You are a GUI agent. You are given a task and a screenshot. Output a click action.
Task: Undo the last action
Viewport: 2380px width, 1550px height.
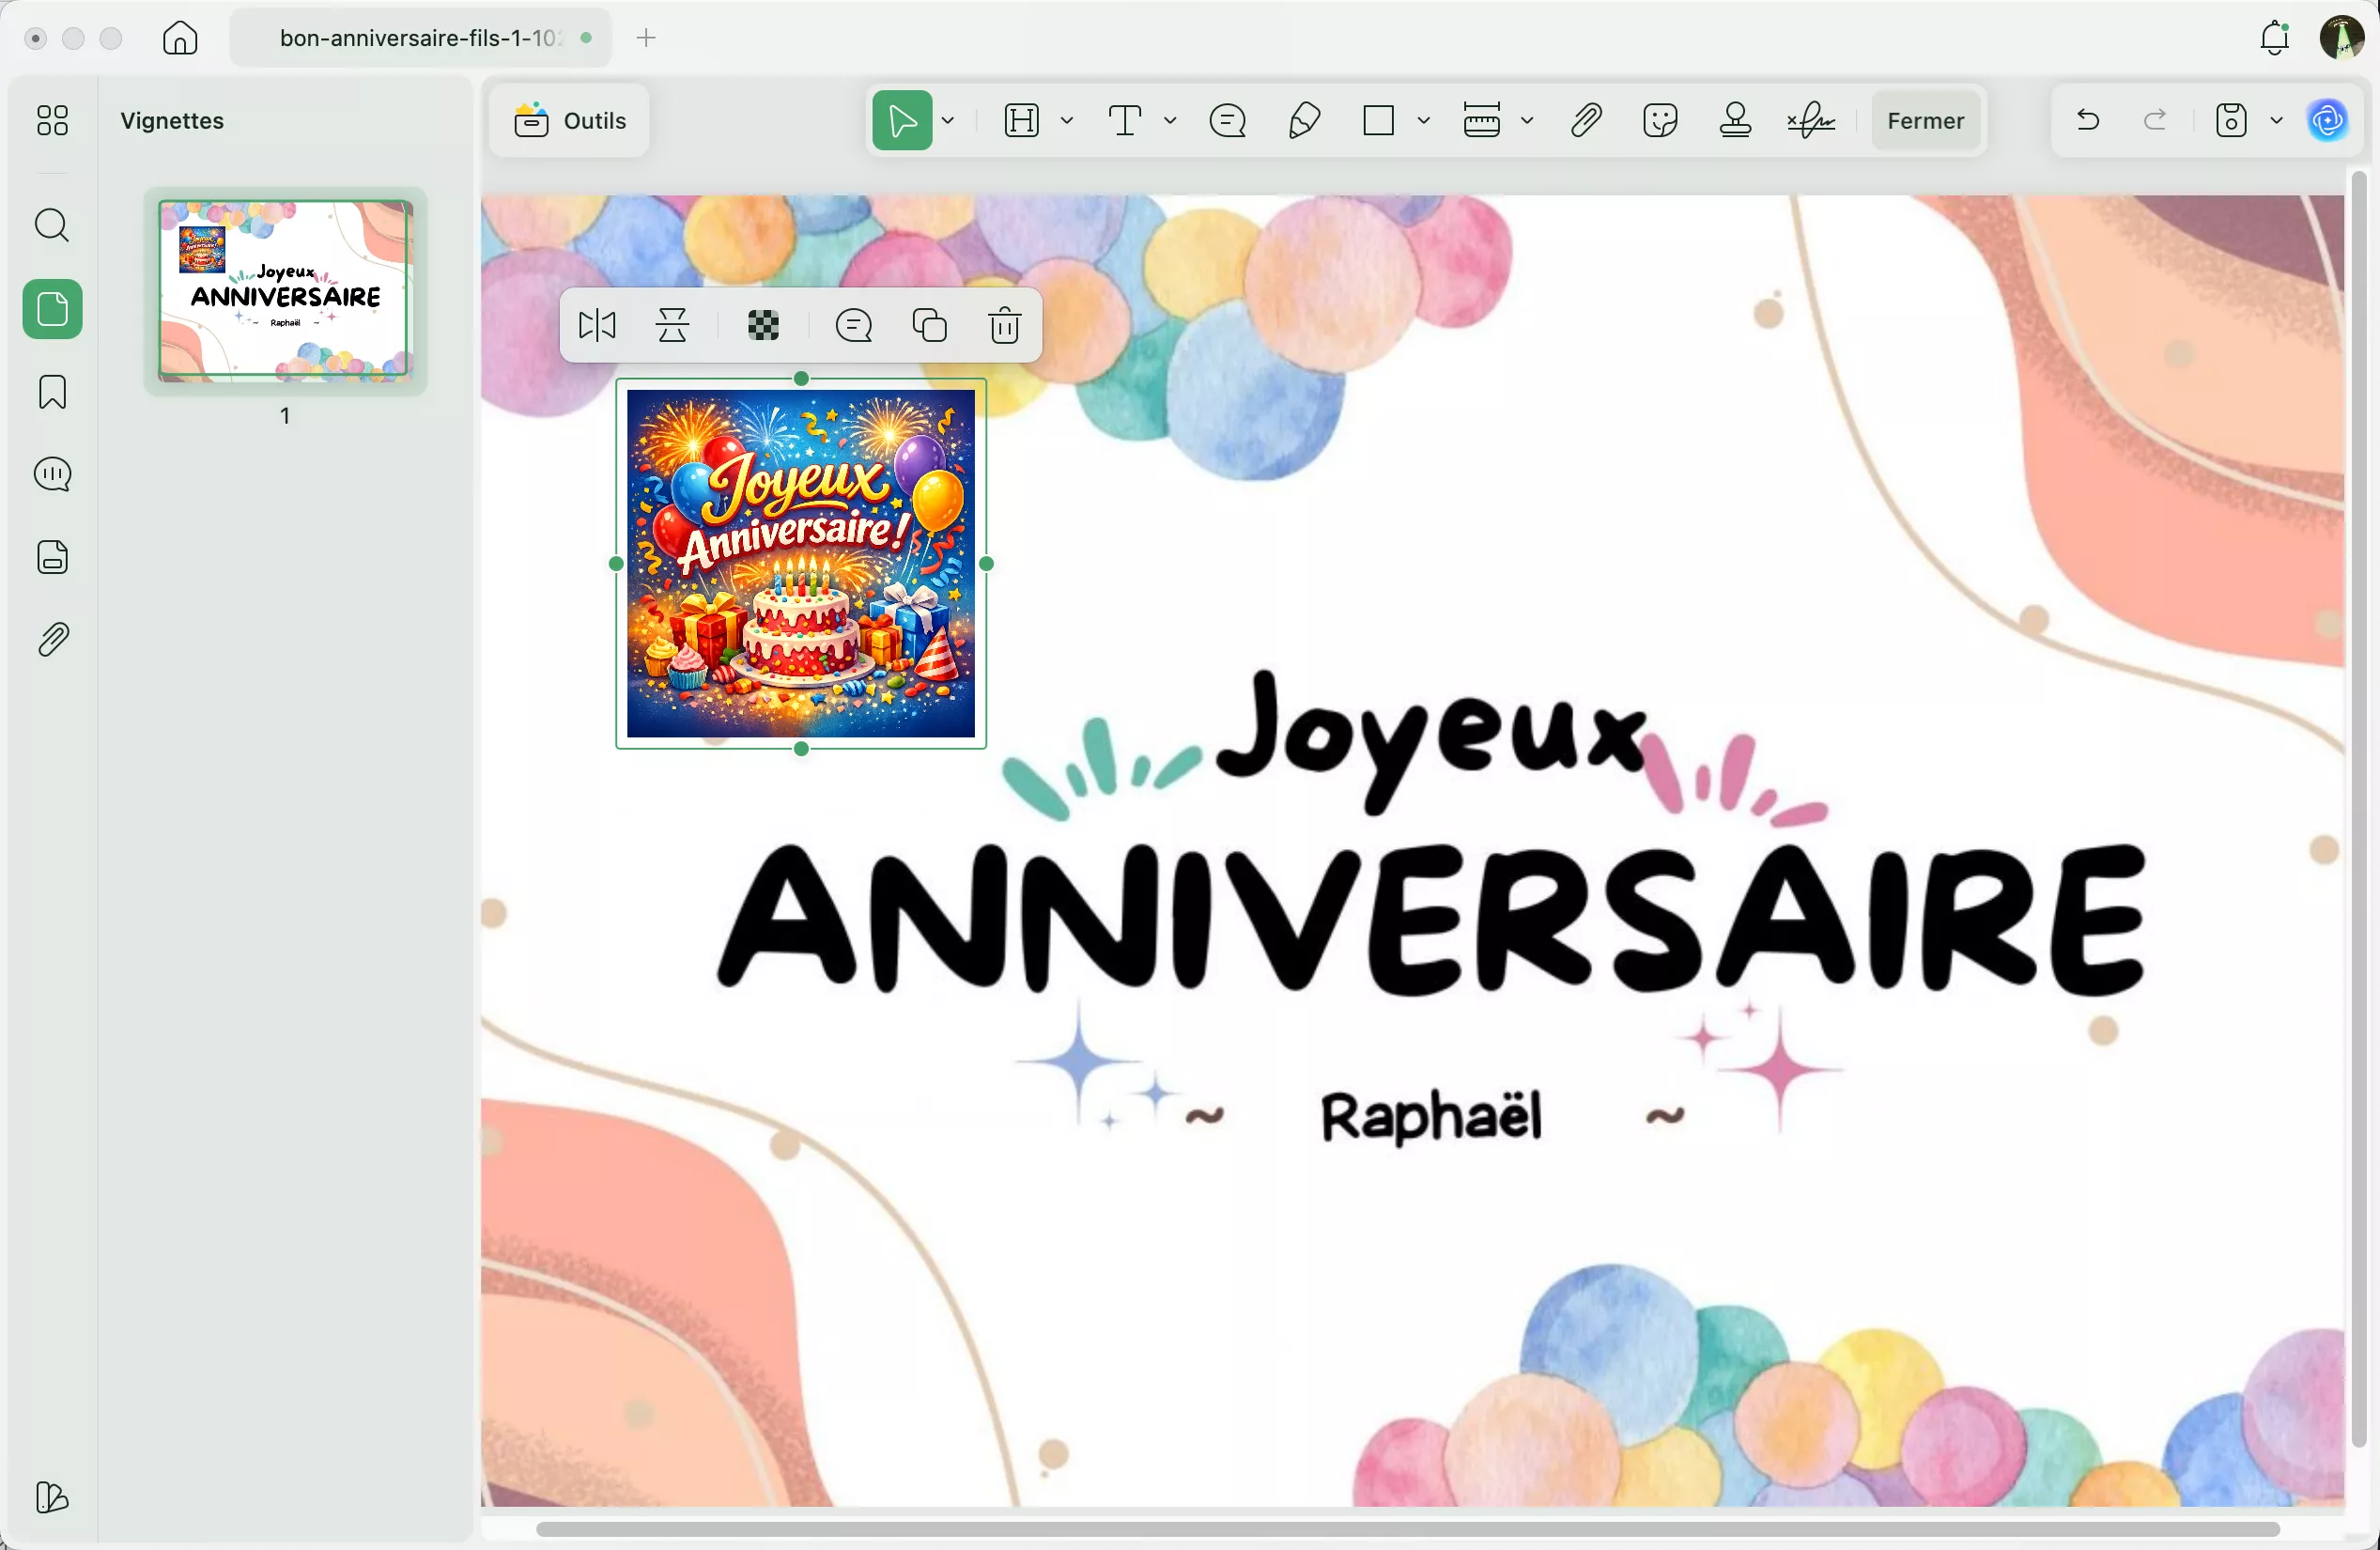pyautogui.click(x=2088, y=120)
